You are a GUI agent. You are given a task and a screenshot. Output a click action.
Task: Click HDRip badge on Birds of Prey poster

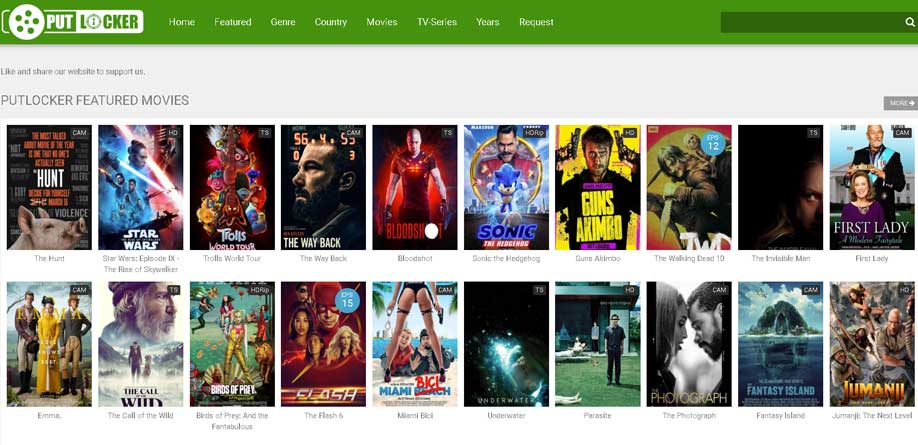point(259,290)
